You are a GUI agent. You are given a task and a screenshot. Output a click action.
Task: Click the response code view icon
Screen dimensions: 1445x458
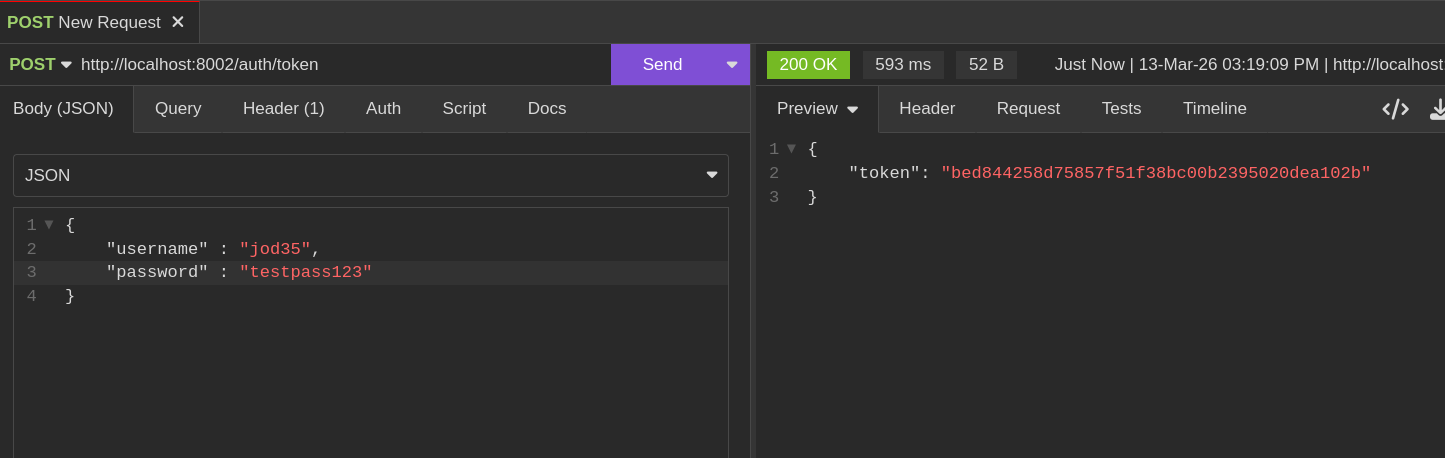1395,109
